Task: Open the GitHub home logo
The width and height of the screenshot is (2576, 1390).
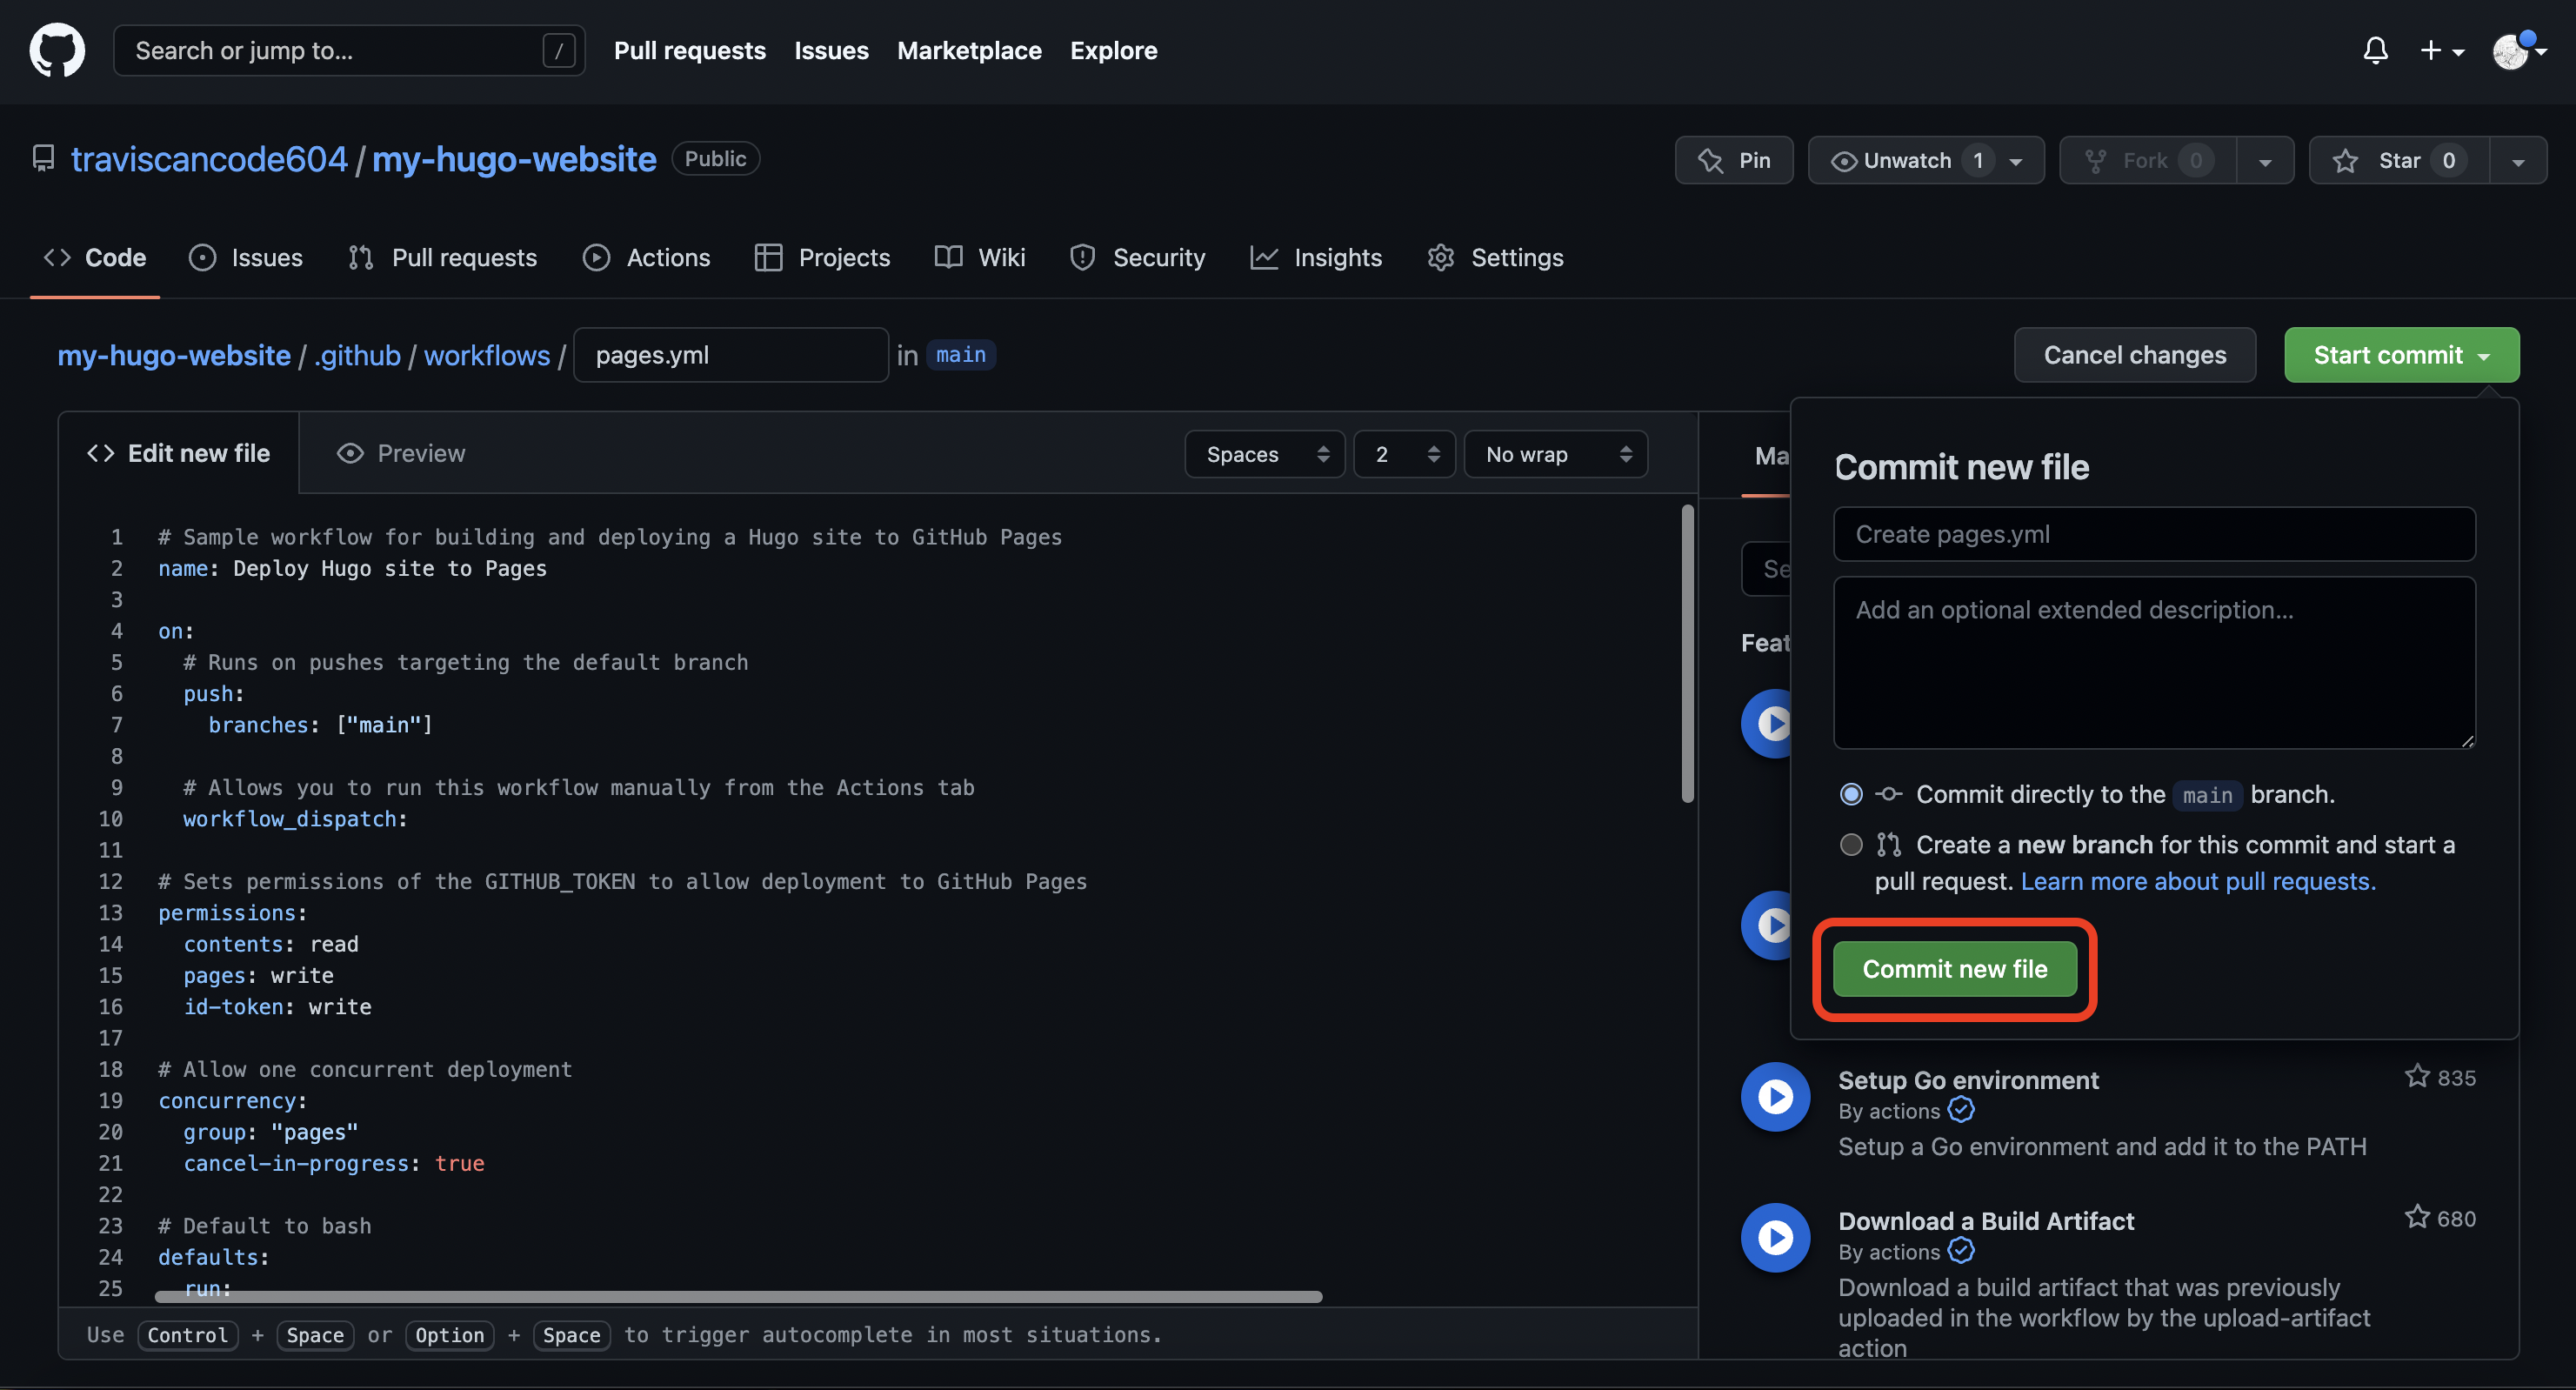Action: (x=57, y=50)
